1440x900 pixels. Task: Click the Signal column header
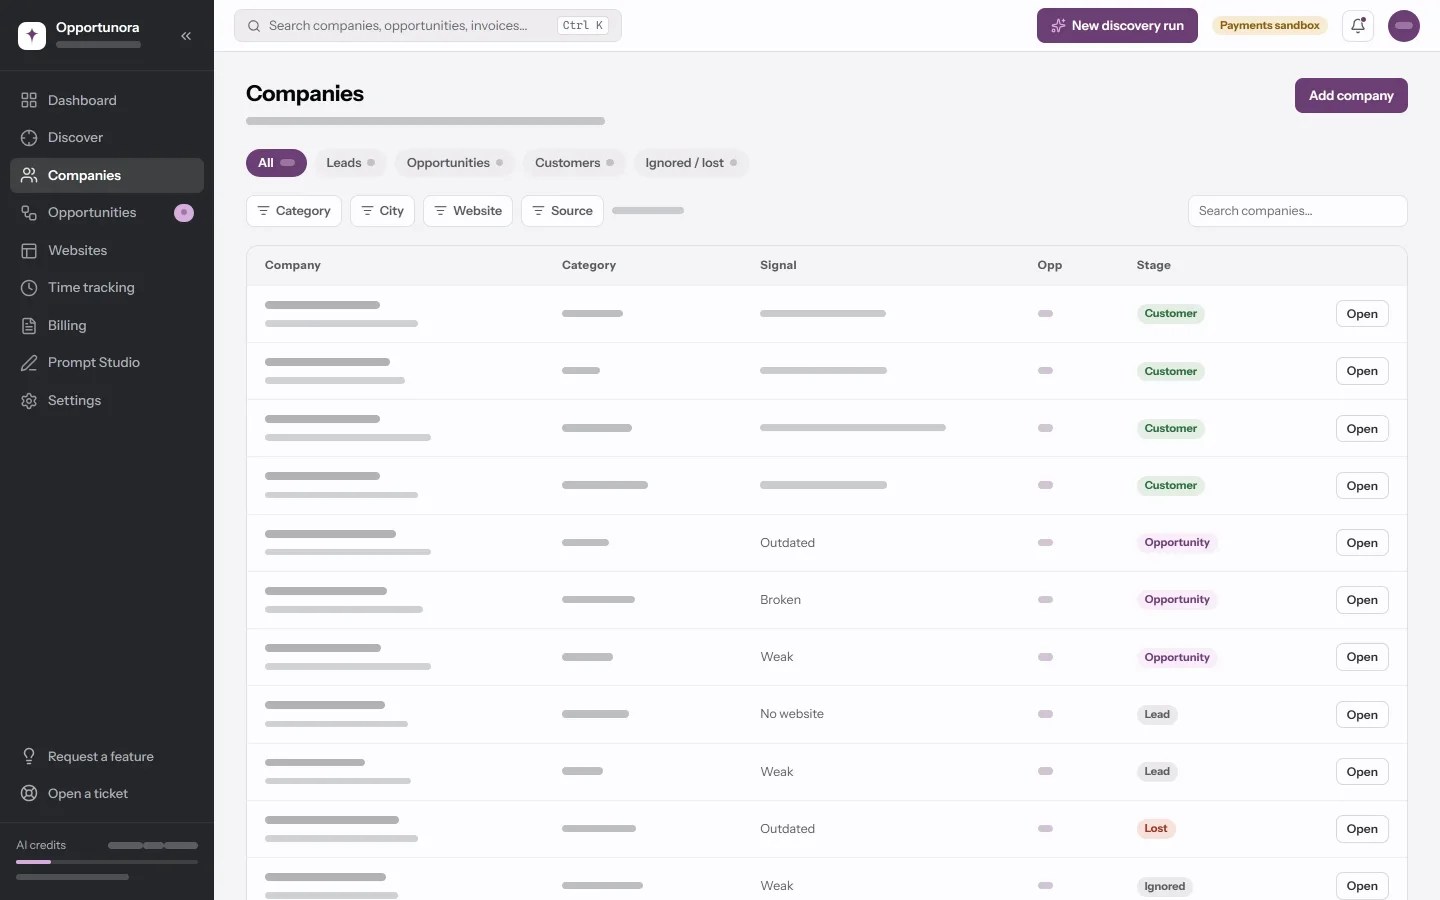click(778, 265)
